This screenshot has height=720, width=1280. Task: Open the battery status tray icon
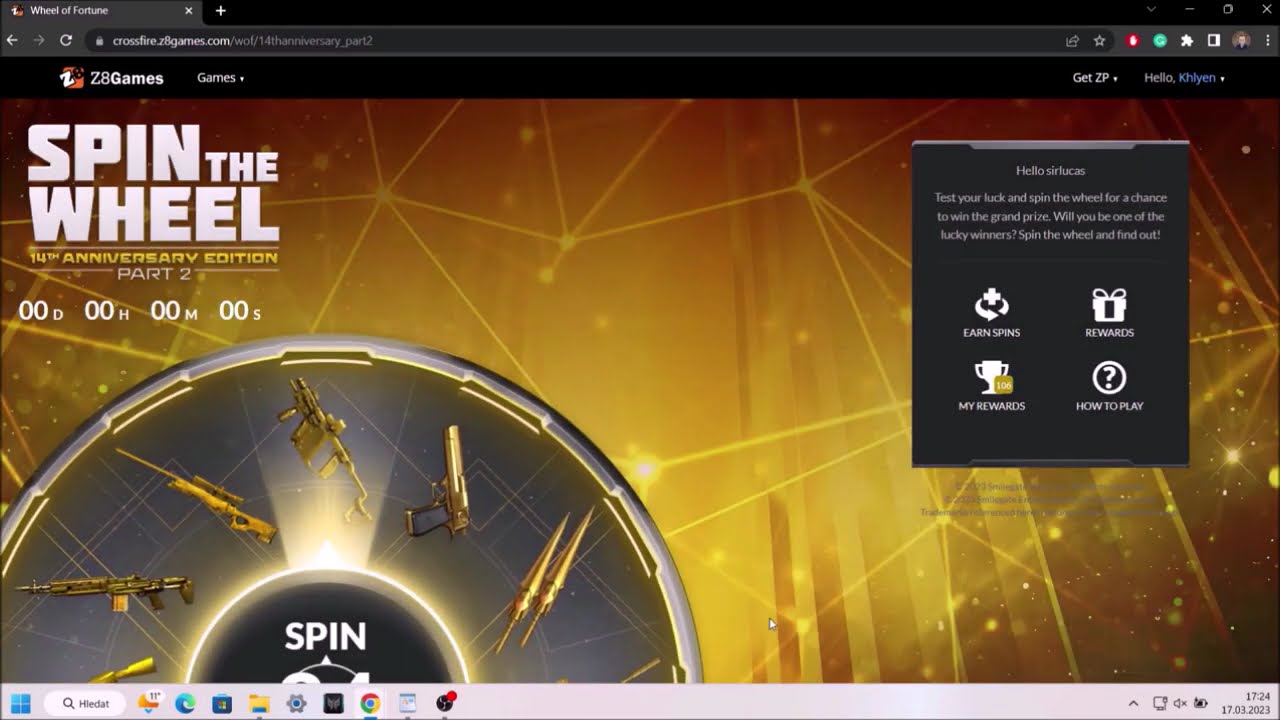[1201, 704]
